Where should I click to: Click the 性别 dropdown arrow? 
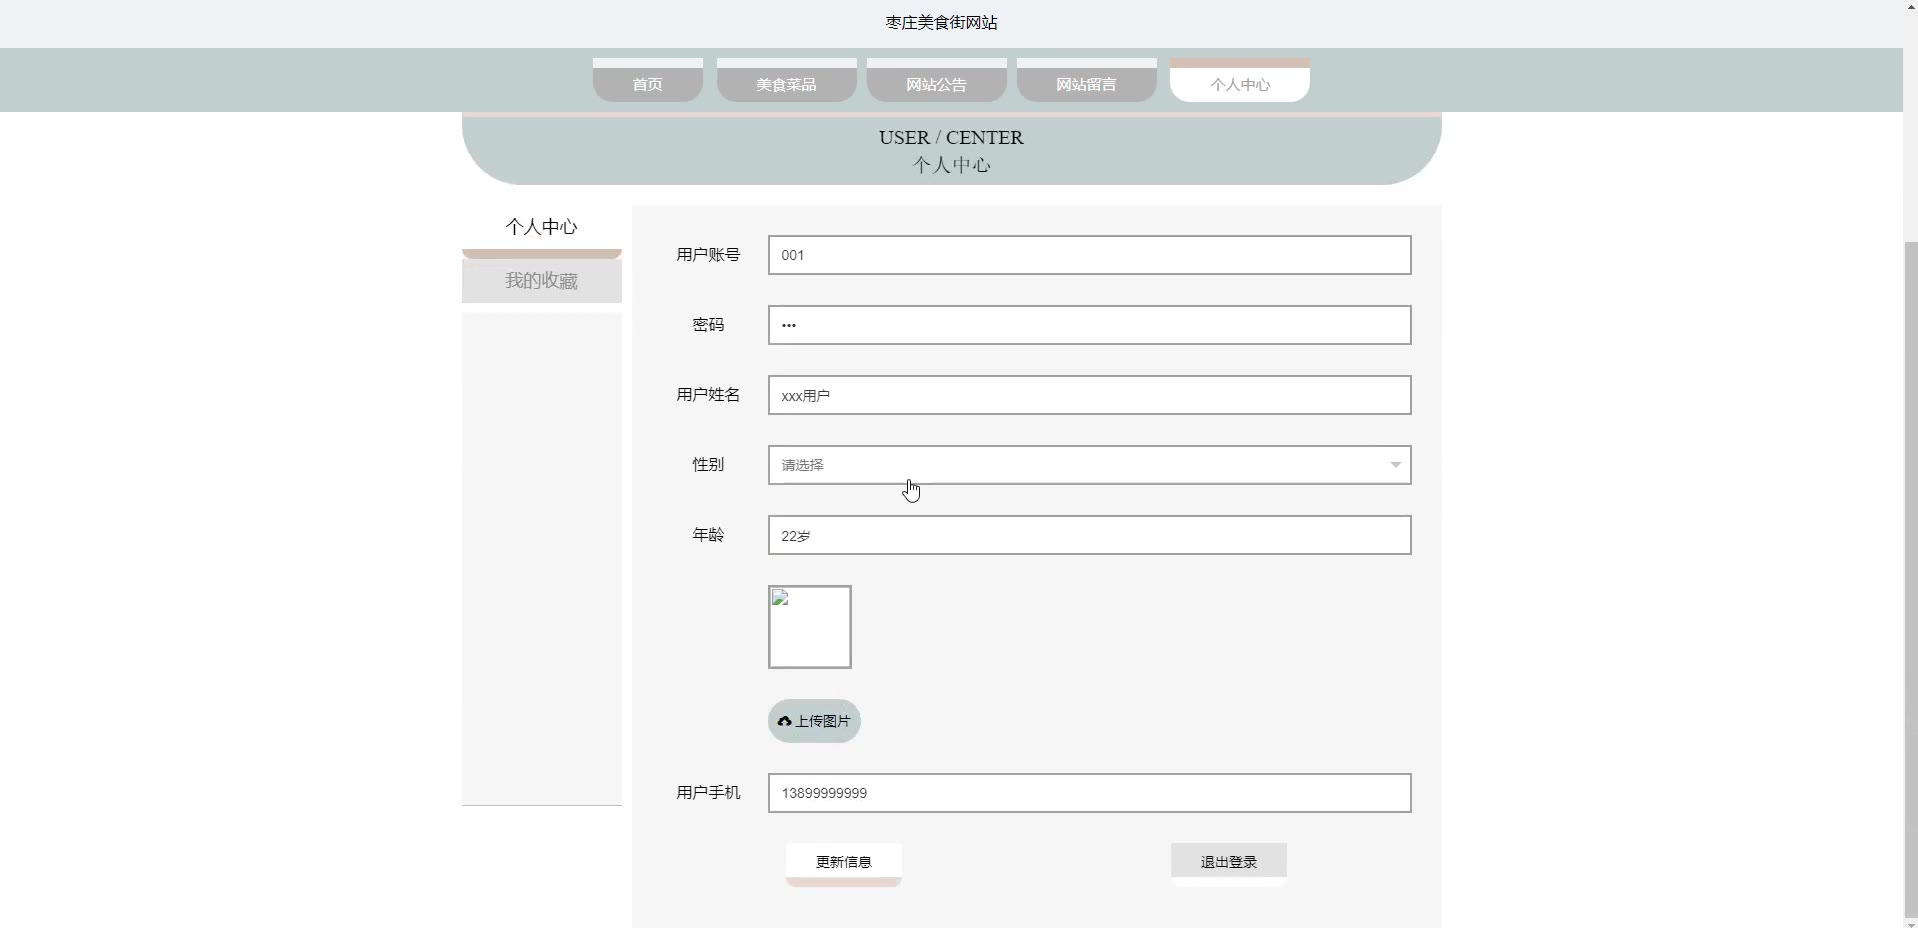(x=1395, y=465)
